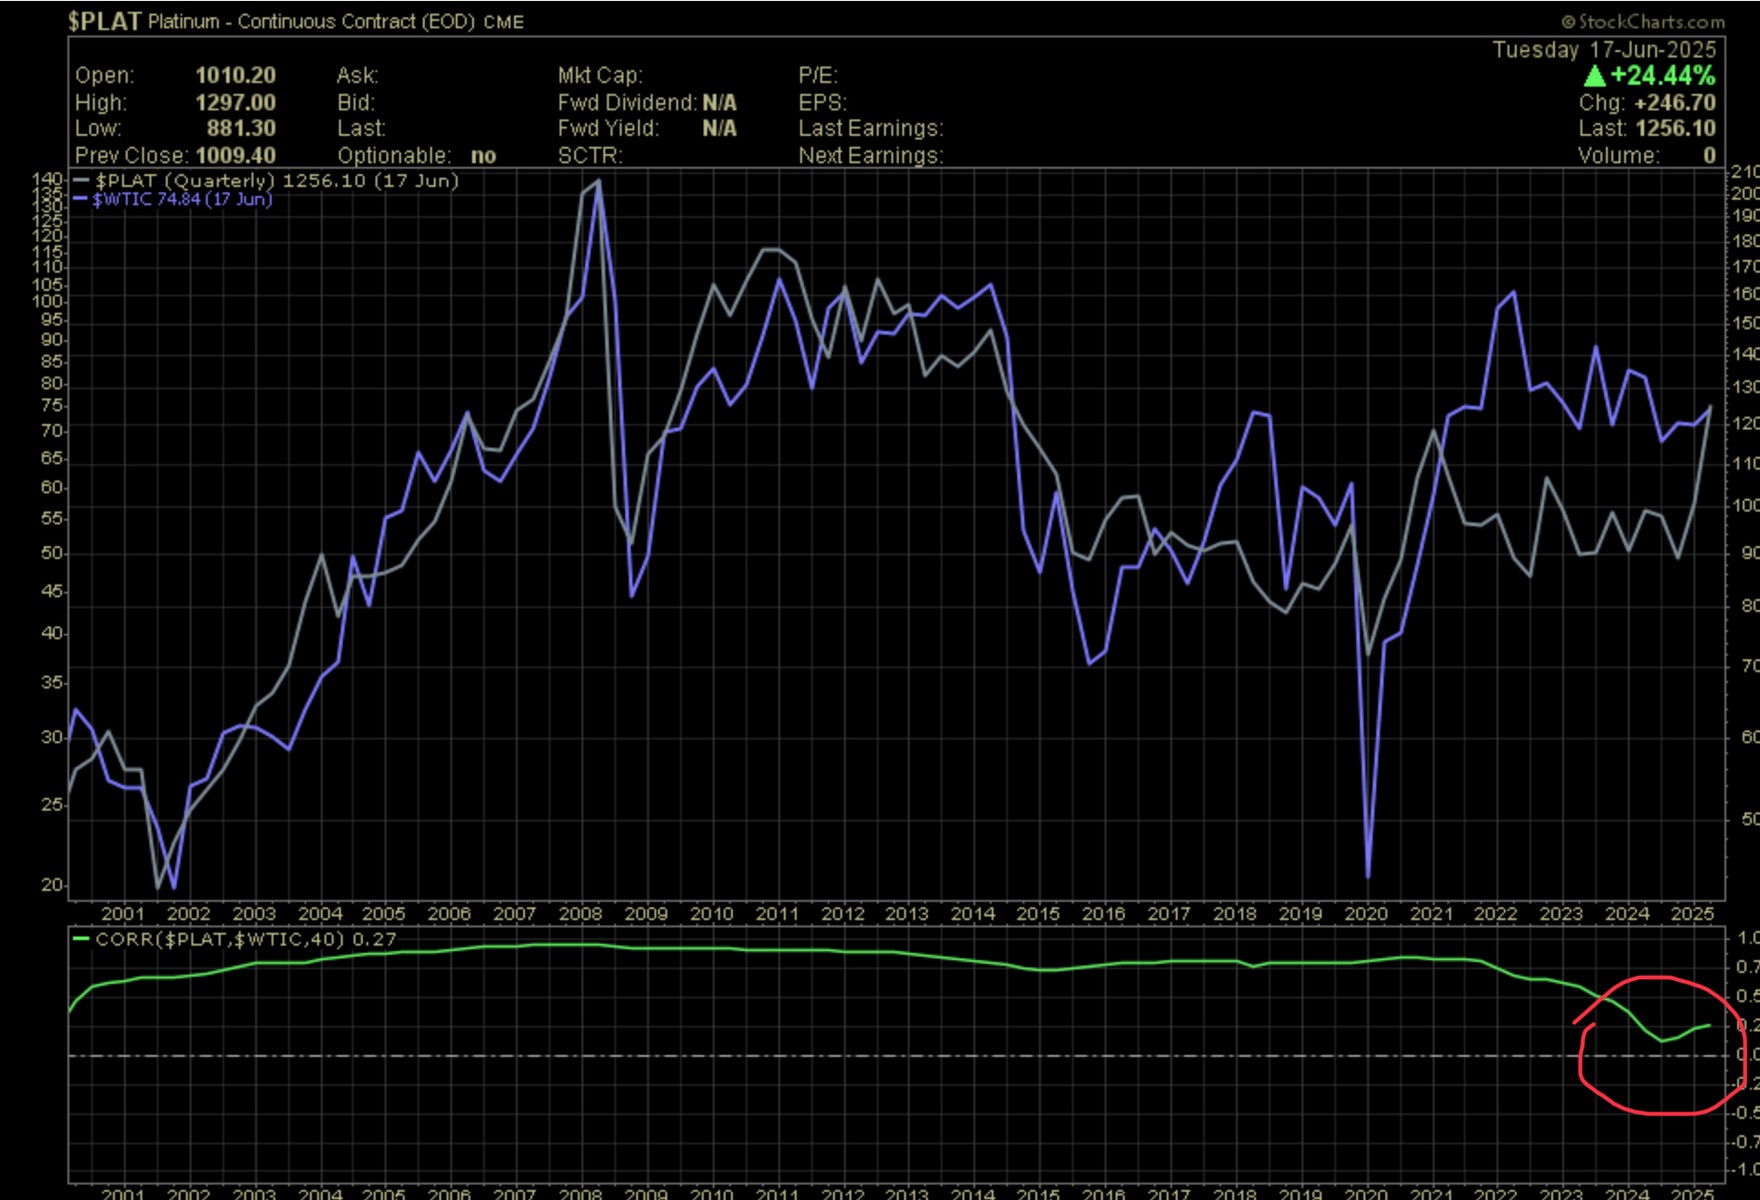Select the $WTIC 74.84 legend label
Screen dimensions: 1760x1200
(182, 199)
